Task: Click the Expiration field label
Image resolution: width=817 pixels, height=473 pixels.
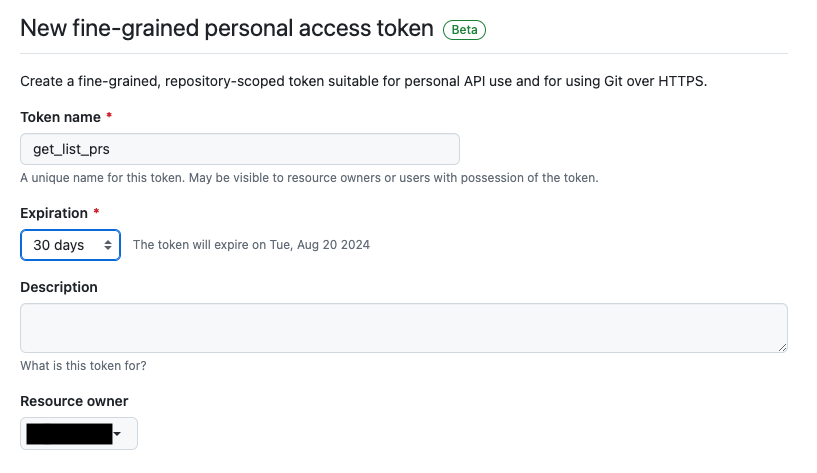Action: [54, 213]
